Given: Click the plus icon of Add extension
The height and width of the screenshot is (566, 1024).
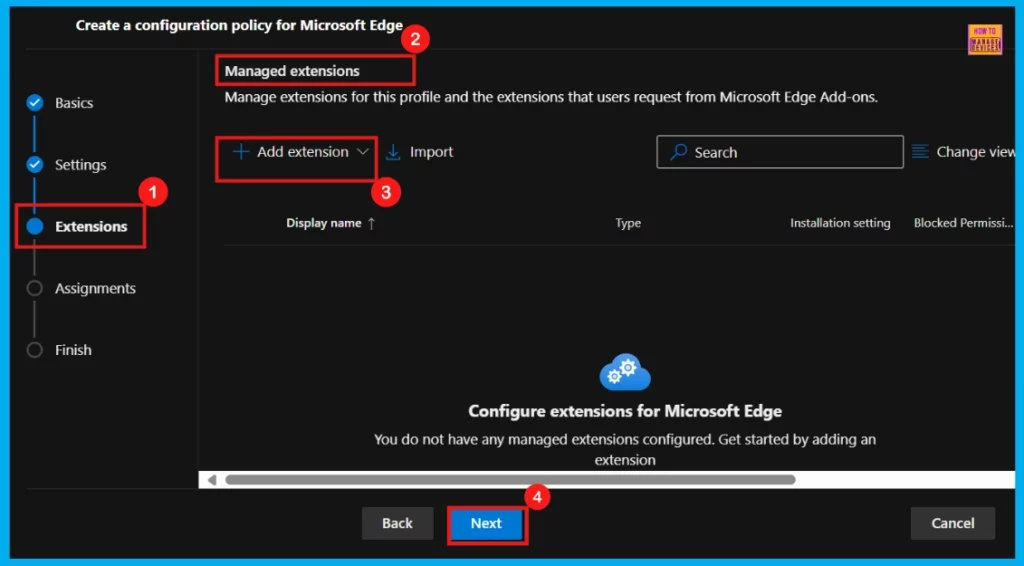Looking at the screenshot, I should [241, 151].
